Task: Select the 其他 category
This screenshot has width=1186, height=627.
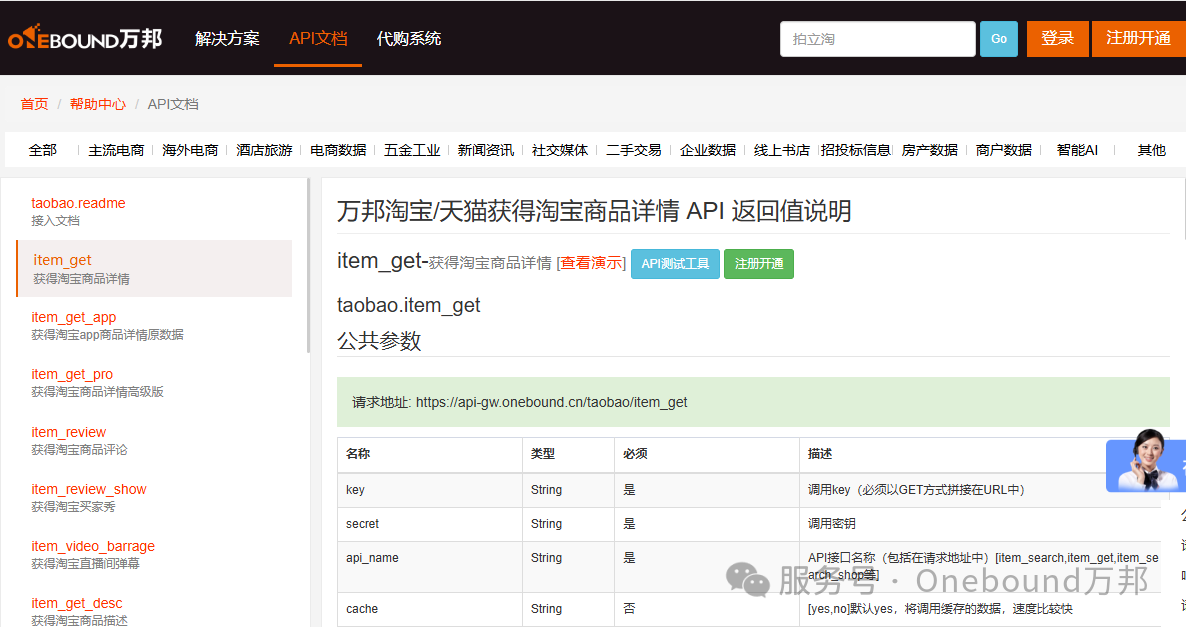Action: point(1151,151)
